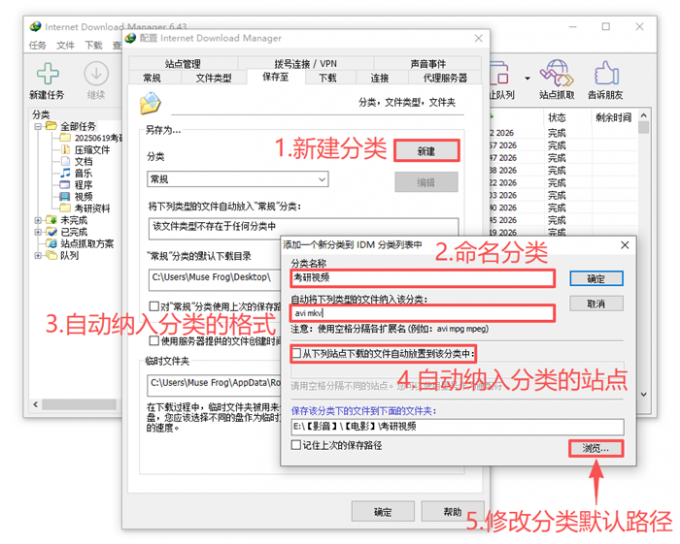Open the 文件 menu in main window
This screenshot has height=544, width=680.
point(65,45)
